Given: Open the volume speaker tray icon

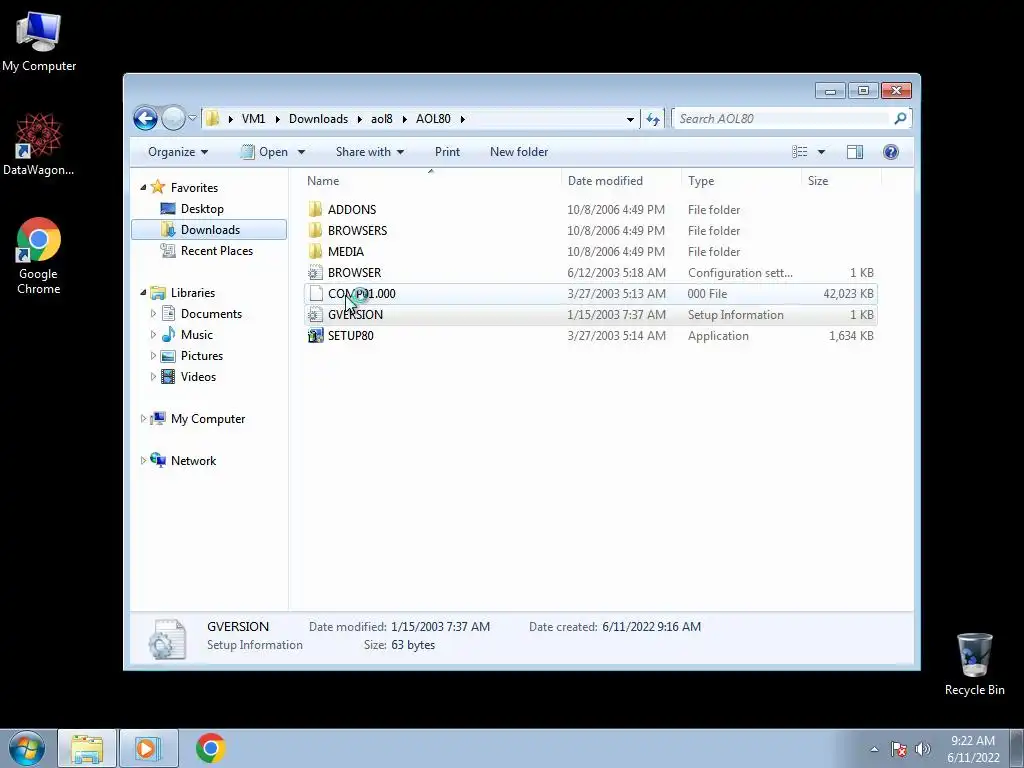Looking at the screenshot, I should (923, 749).
